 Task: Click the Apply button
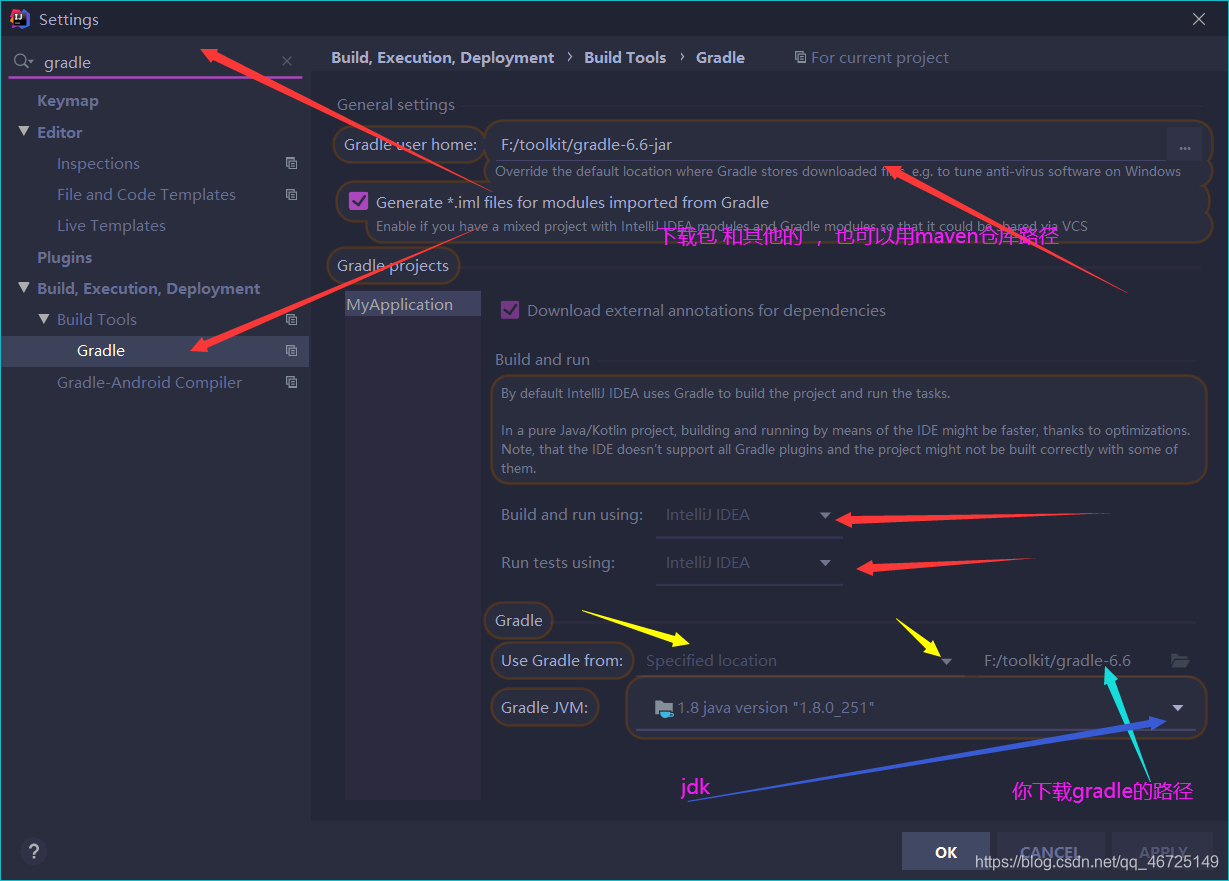pyautogui.click(x=1164, y=852)
